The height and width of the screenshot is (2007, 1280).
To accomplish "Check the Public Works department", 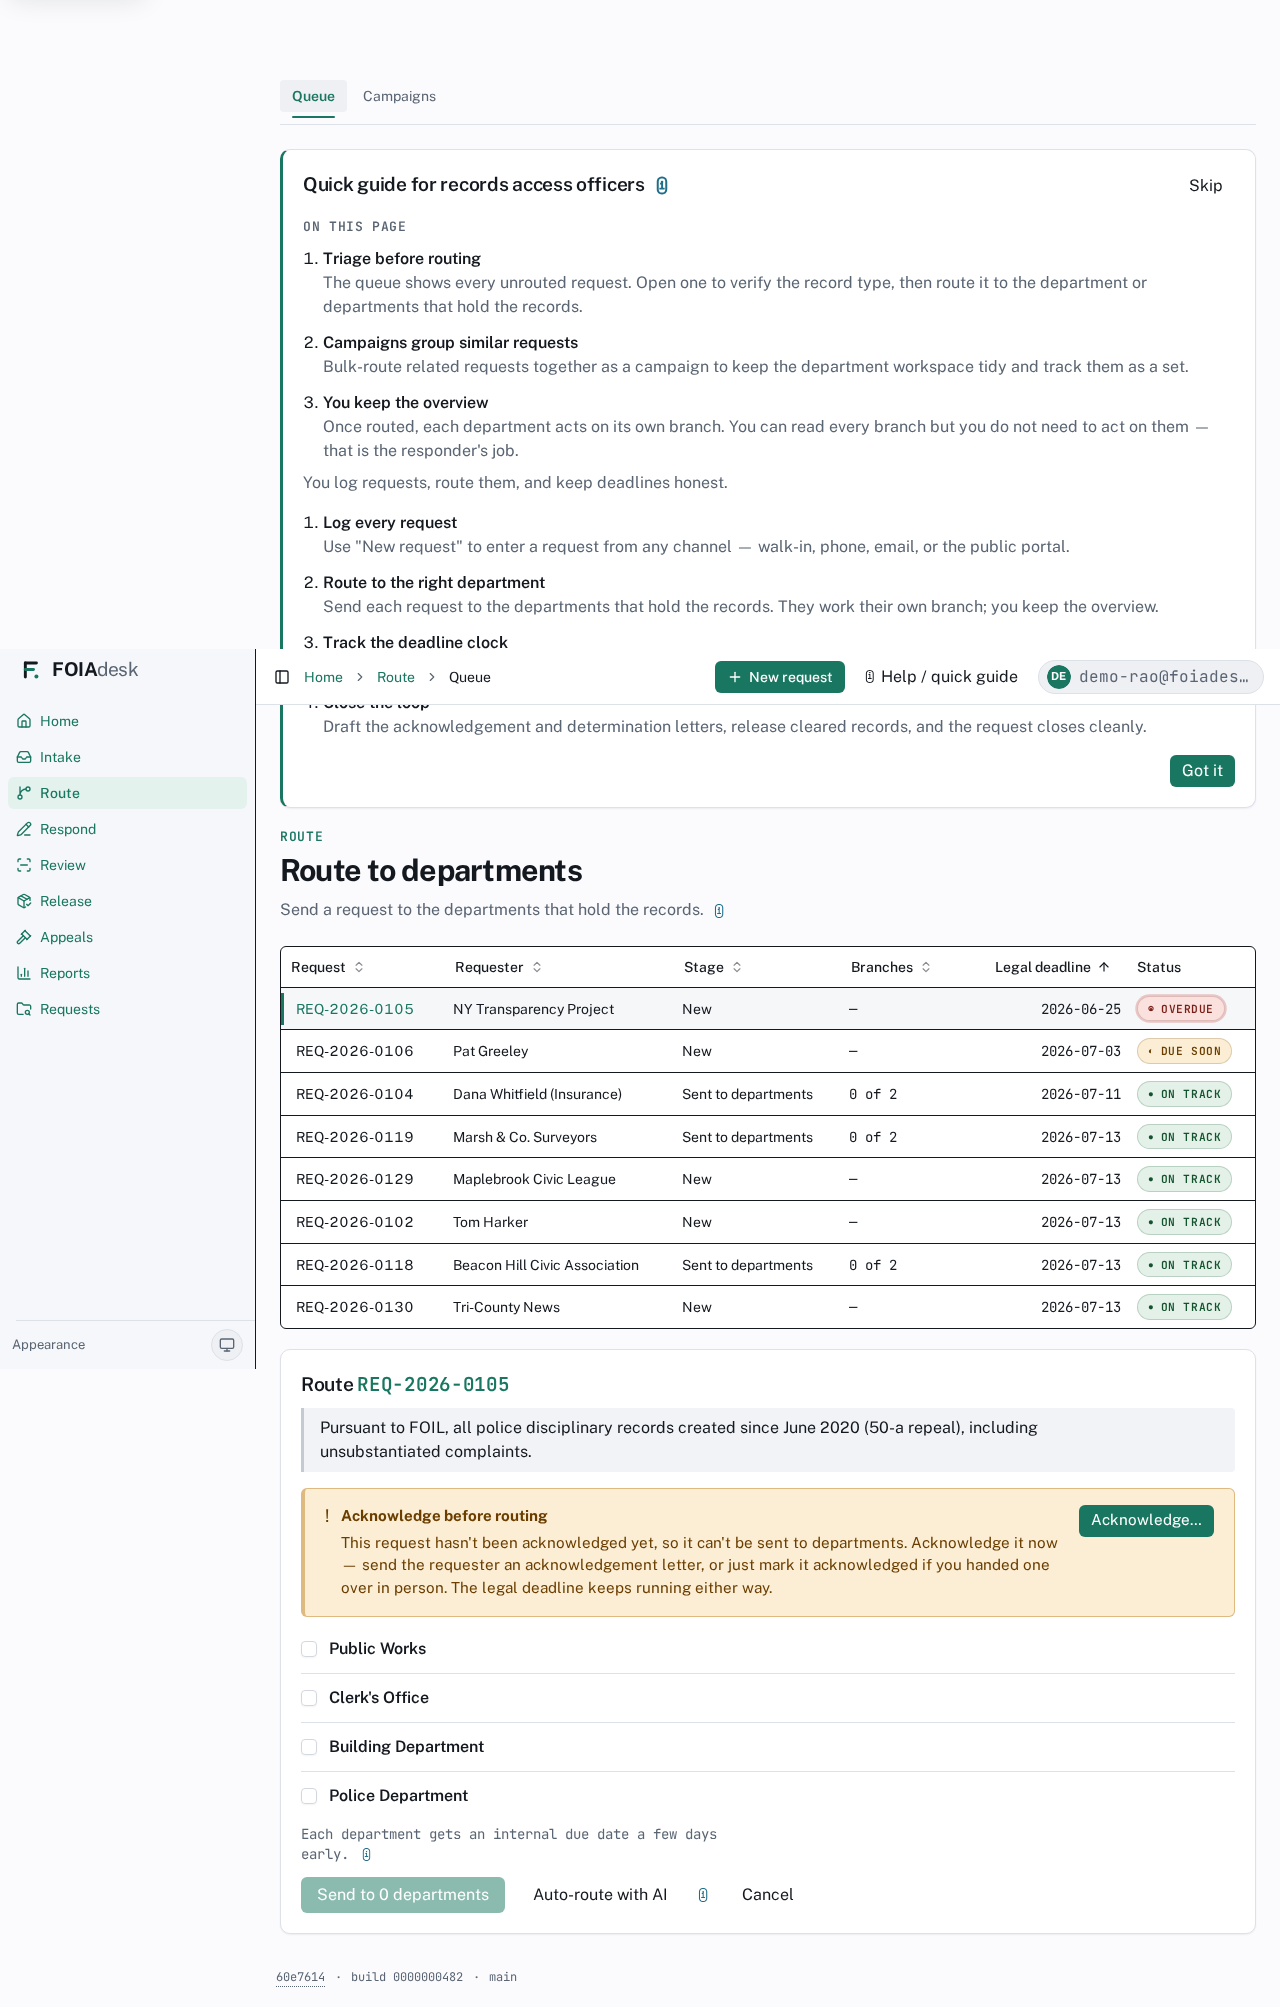I will pyautogui.click(x=309, y=1649).
